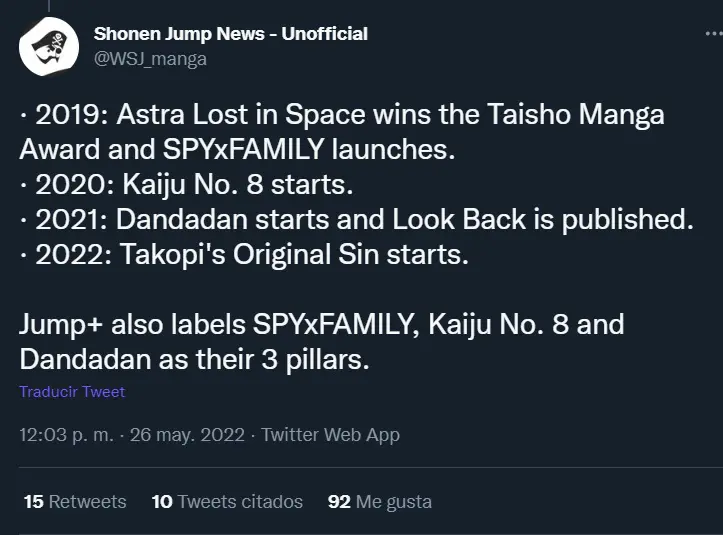Open the Twitter Web App source link
This screenshot has width=723, height=535.
coord(330,435)
